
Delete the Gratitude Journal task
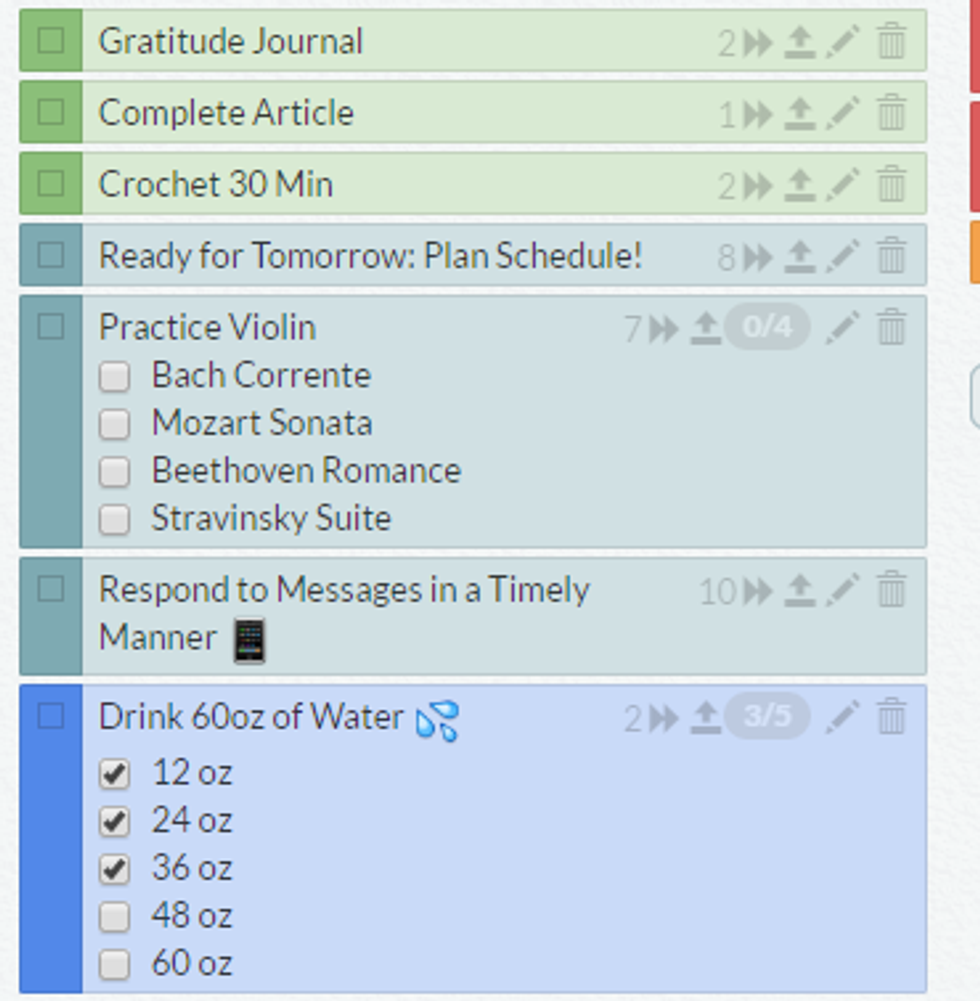click(891, 42)
